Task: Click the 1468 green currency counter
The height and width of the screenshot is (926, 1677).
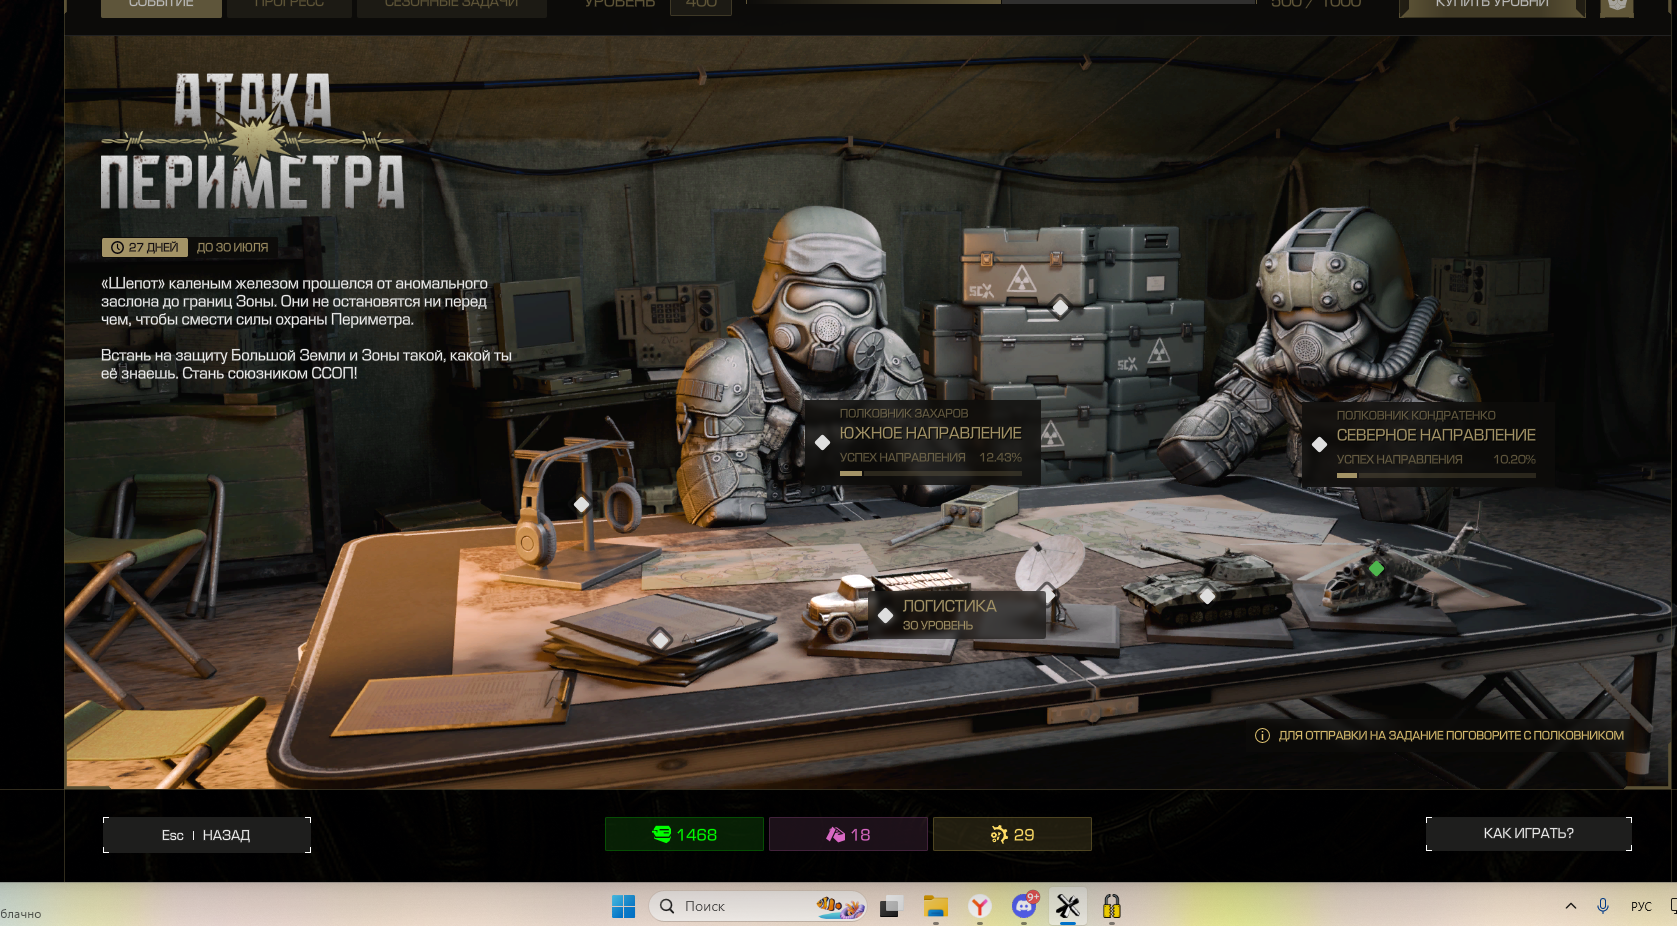Action: (684, 834)
